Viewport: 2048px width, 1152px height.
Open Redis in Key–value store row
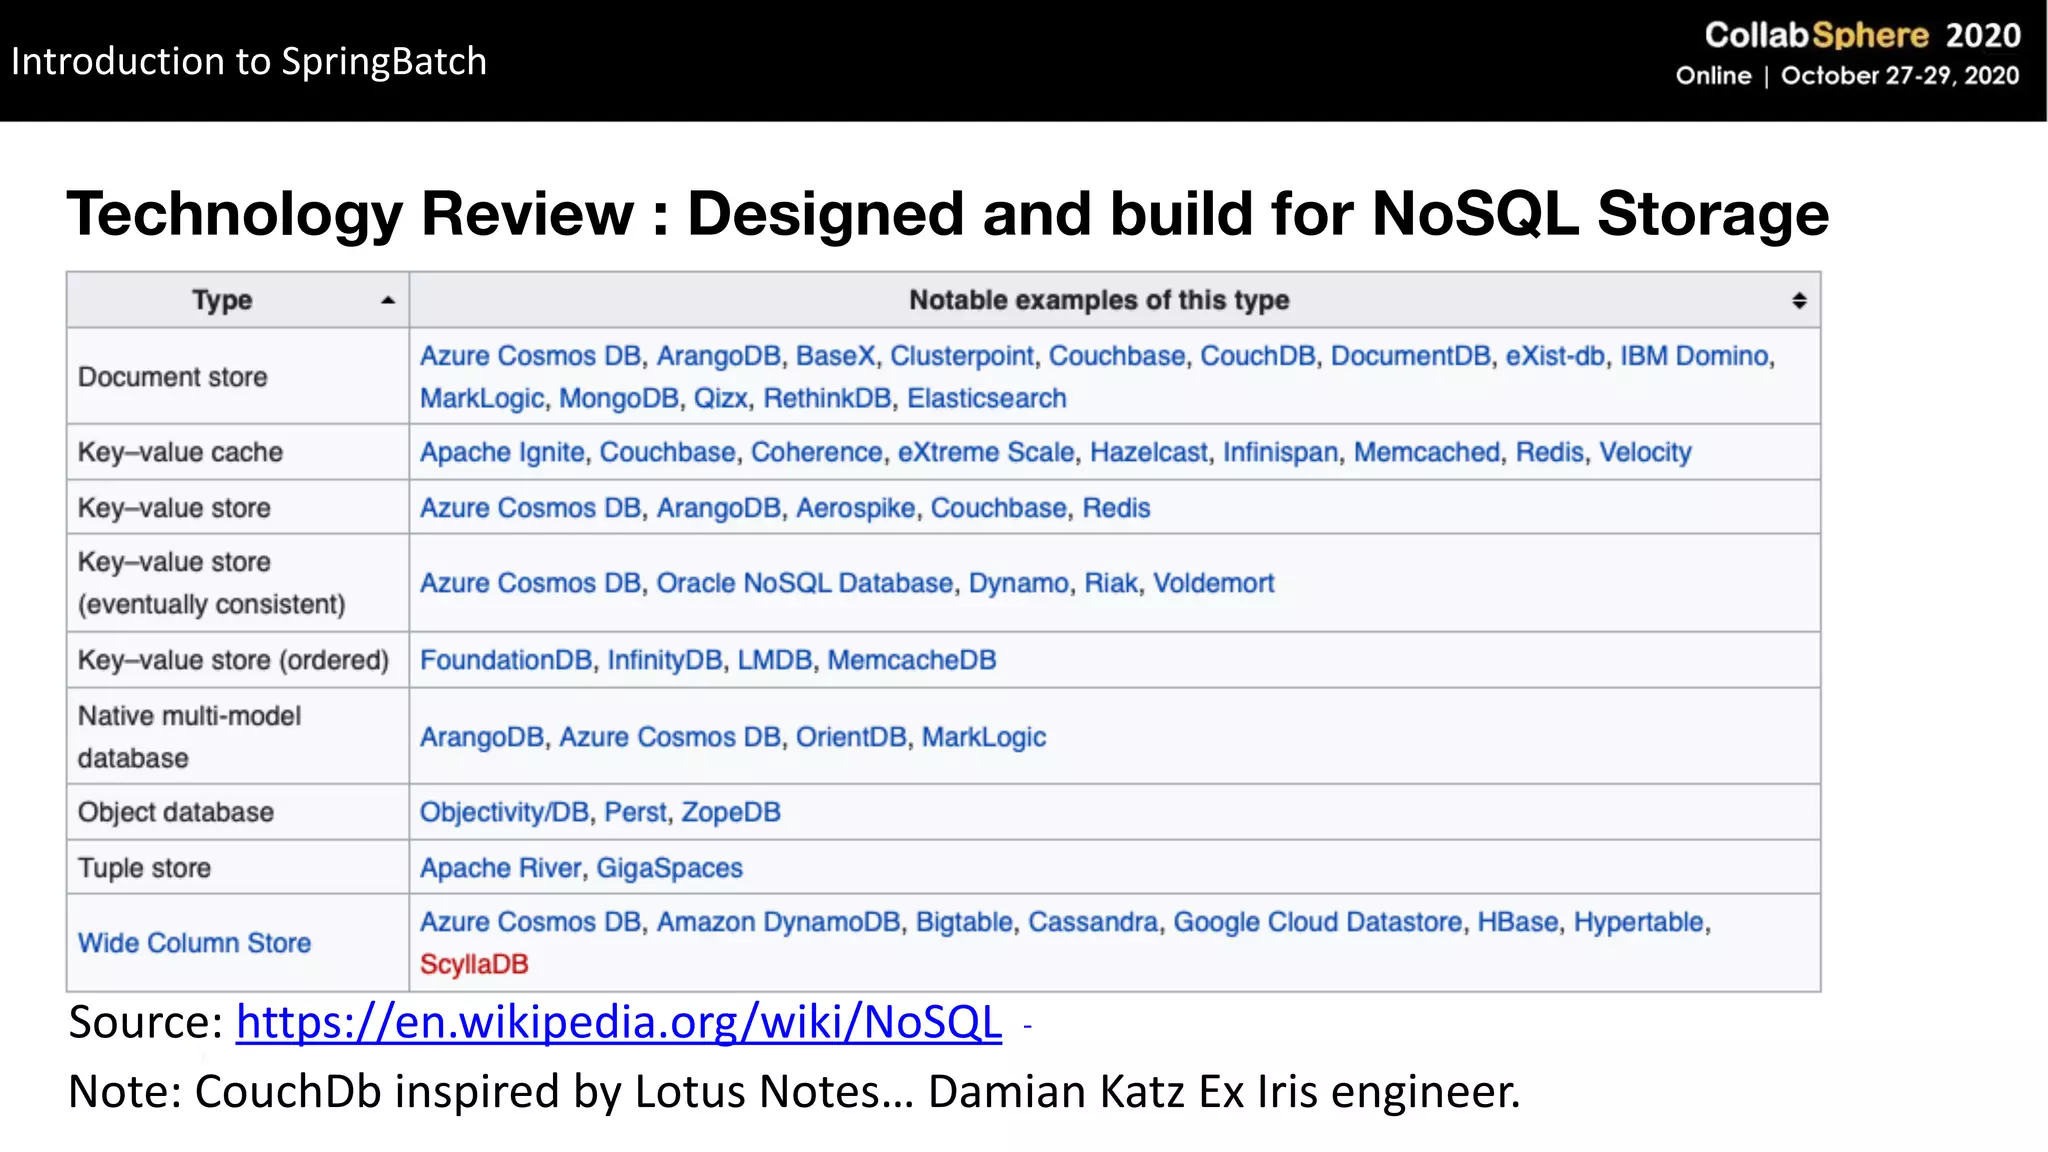point(1116,508)
